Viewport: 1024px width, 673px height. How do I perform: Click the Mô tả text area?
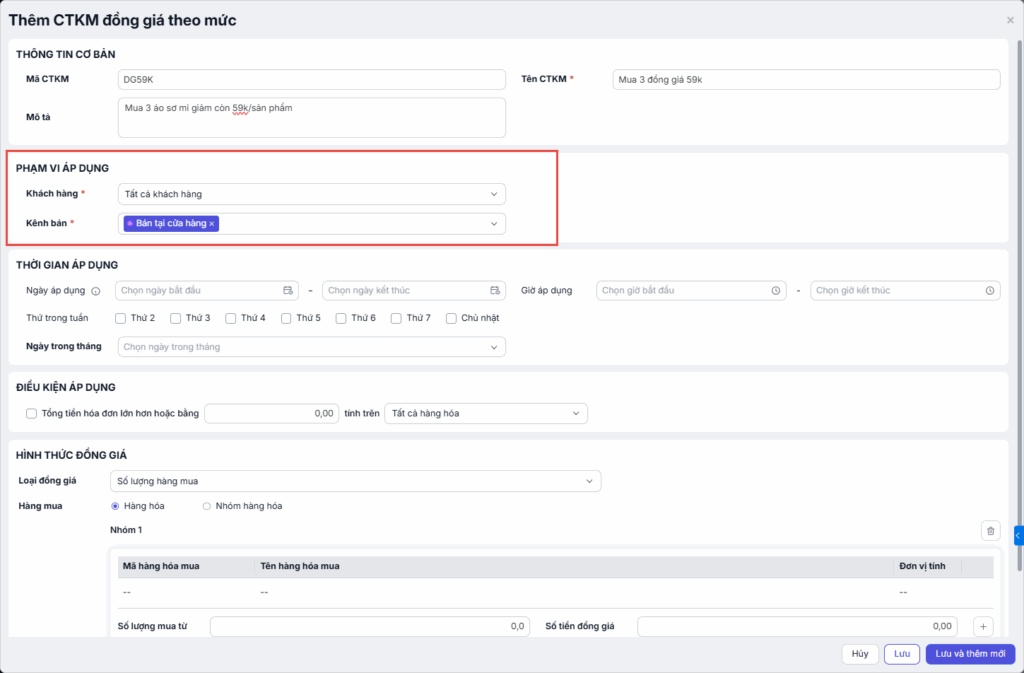tap(311, 117)
